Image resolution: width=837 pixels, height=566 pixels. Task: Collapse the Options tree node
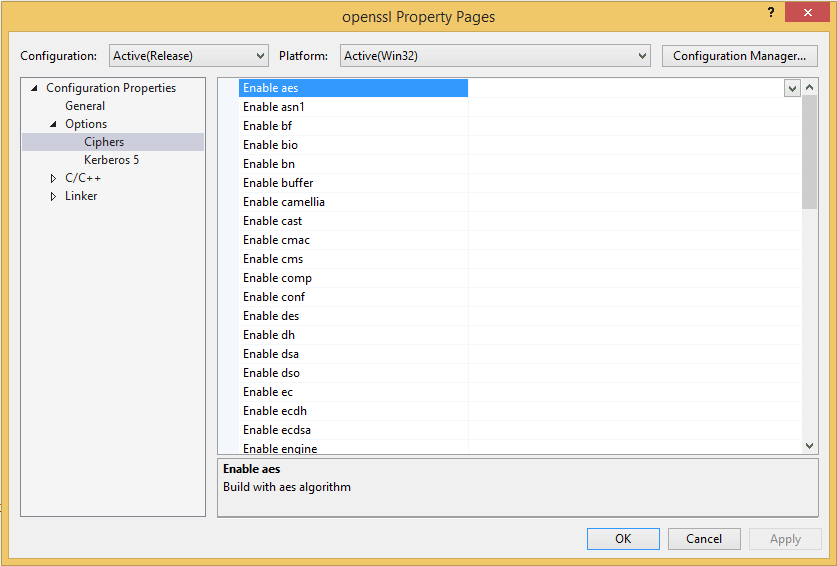coord(53,124)
